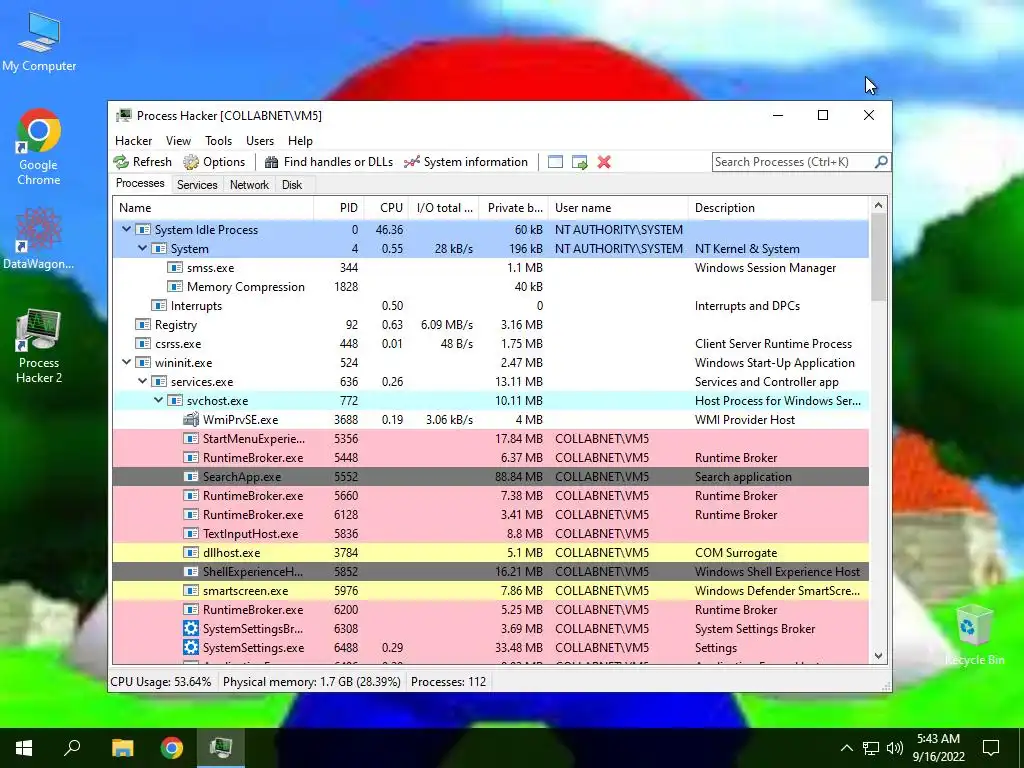This screenshot has width=1024, height=768.
Task: Click the scrollbar down arrow
Action: (878, 656)
